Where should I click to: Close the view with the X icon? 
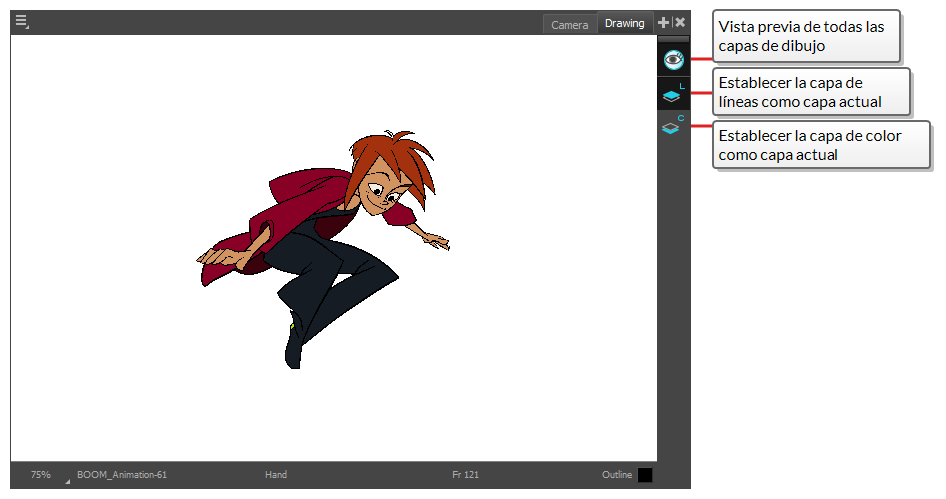[680, 22]
